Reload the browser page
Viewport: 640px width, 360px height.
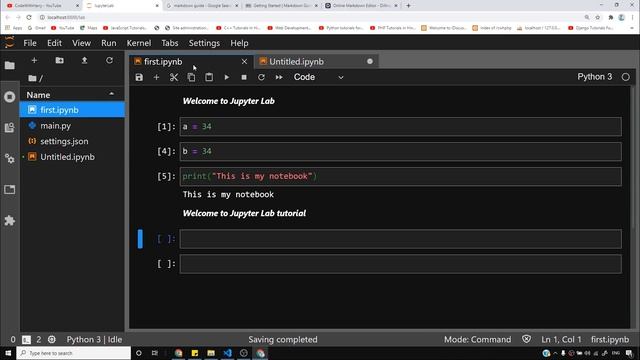(x=29, y=18)
